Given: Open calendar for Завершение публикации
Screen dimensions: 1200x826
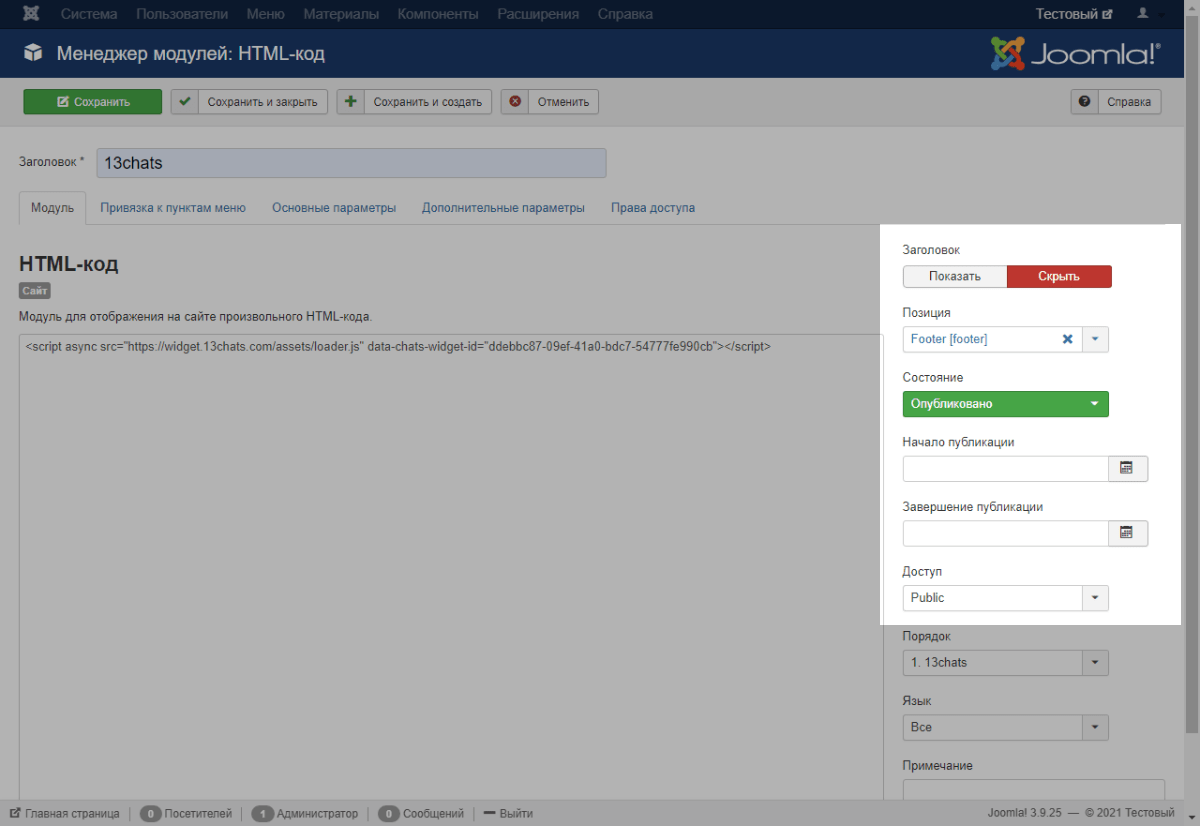Looking at the screenshot, I should [x=1127, y=533].
